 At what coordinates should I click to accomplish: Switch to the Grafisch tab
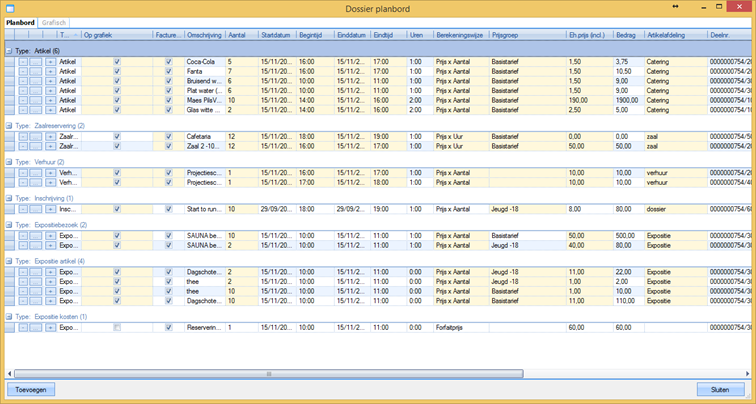[55, 22]
